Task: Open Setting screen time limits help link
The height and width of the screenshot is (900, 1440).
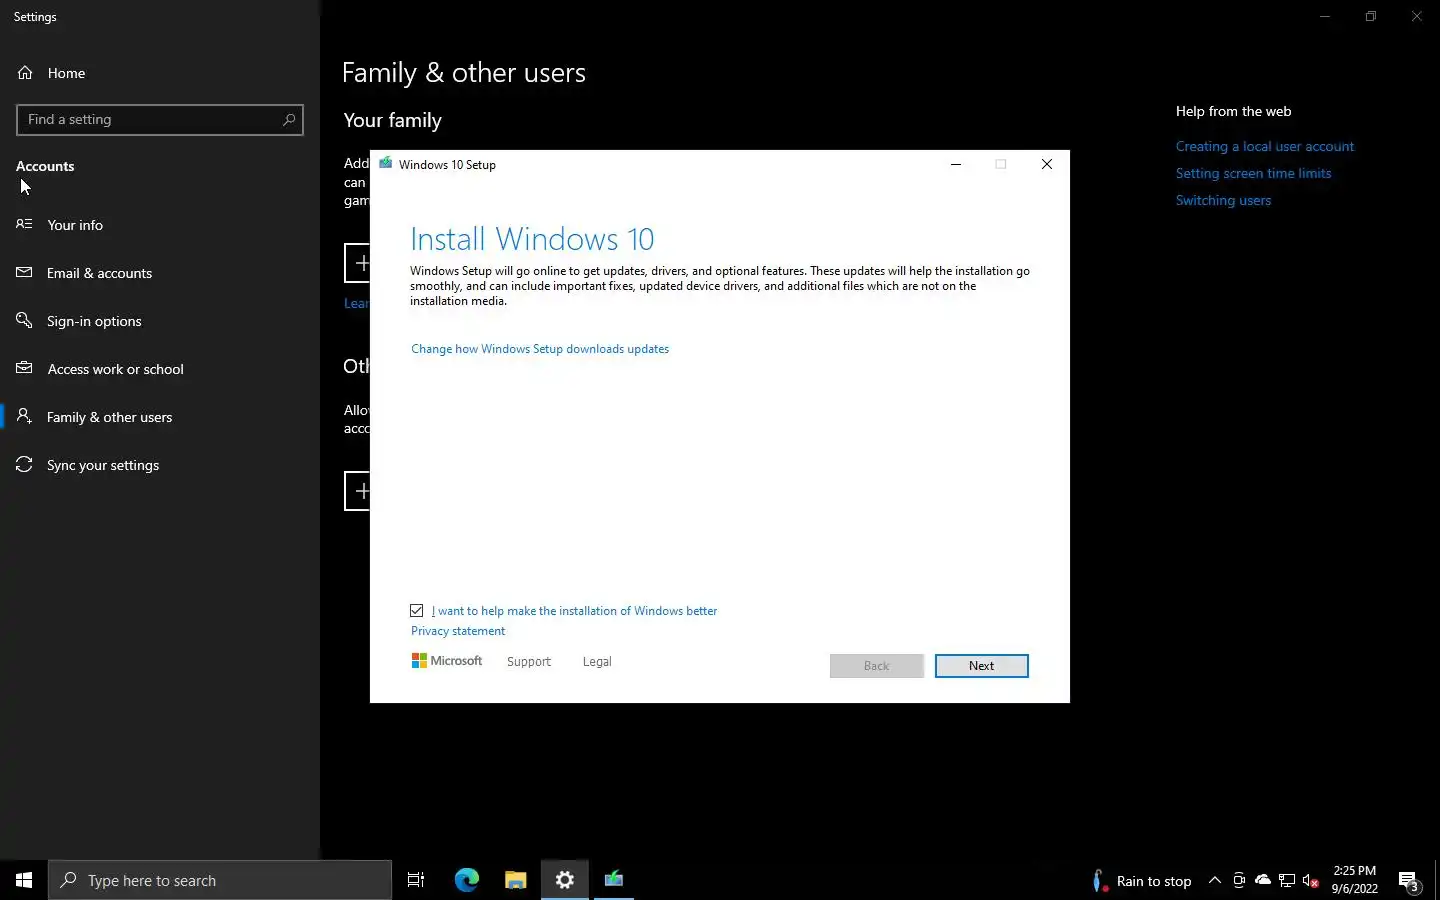Action: click(1254, 173)
